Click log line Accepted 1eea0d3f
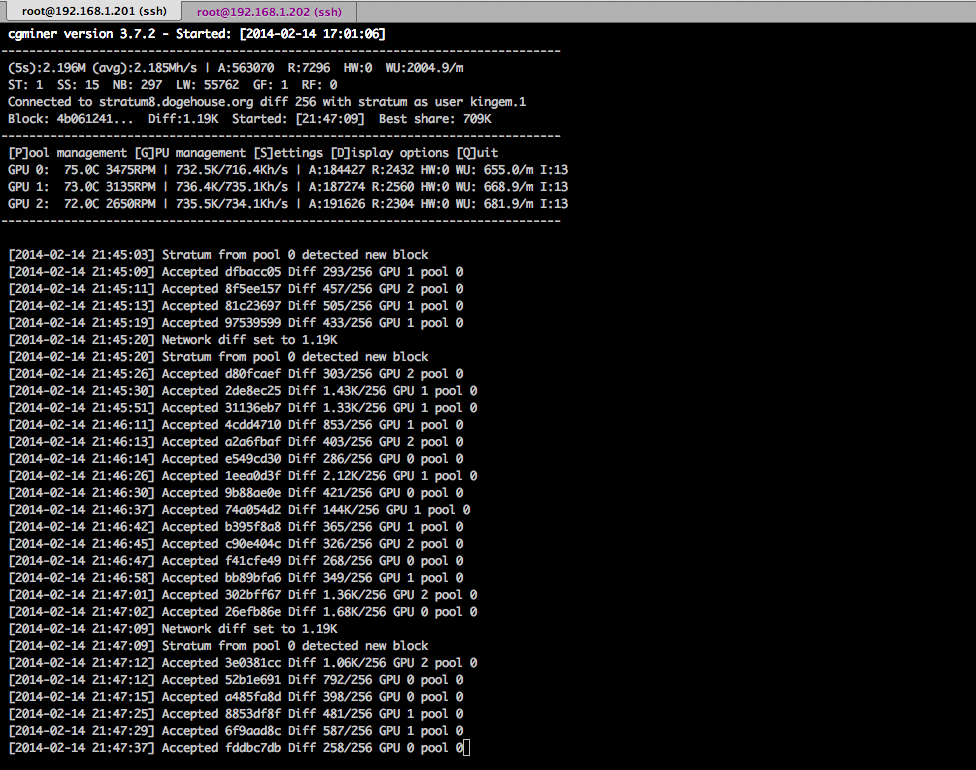This screenshot has height=770, width=976. point(243,476)
